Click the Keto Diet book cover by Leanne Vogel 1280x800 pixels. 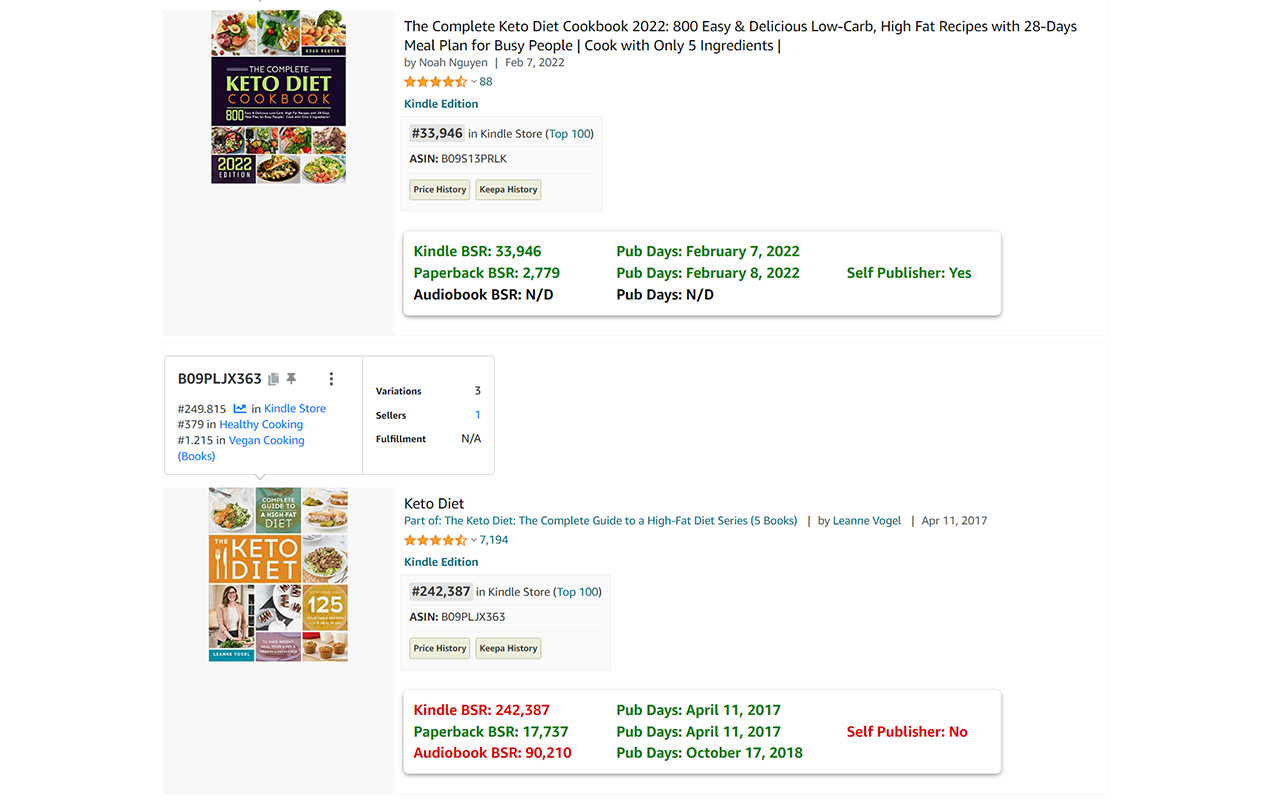279,574
